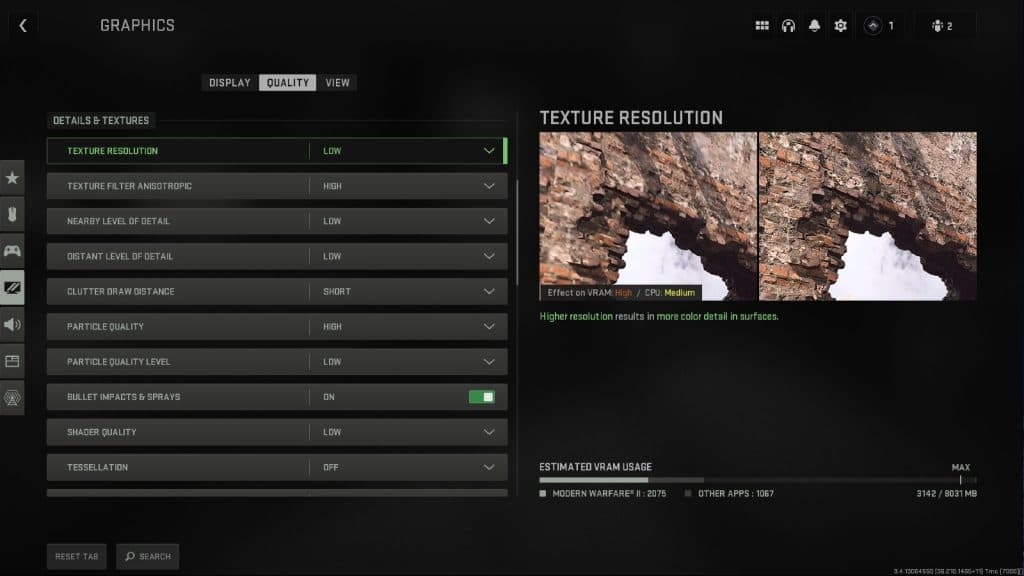The height and width of the screenshot is (576, 1024).
Task: Expand the Clutter Draw Distance dropdown
Action: [489, 292]
